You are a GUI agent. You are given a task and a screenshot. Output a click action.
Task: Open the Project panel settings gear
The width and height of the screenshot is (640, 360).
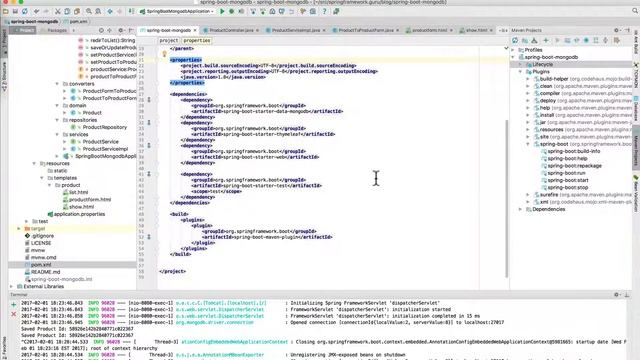coord(121,30)
